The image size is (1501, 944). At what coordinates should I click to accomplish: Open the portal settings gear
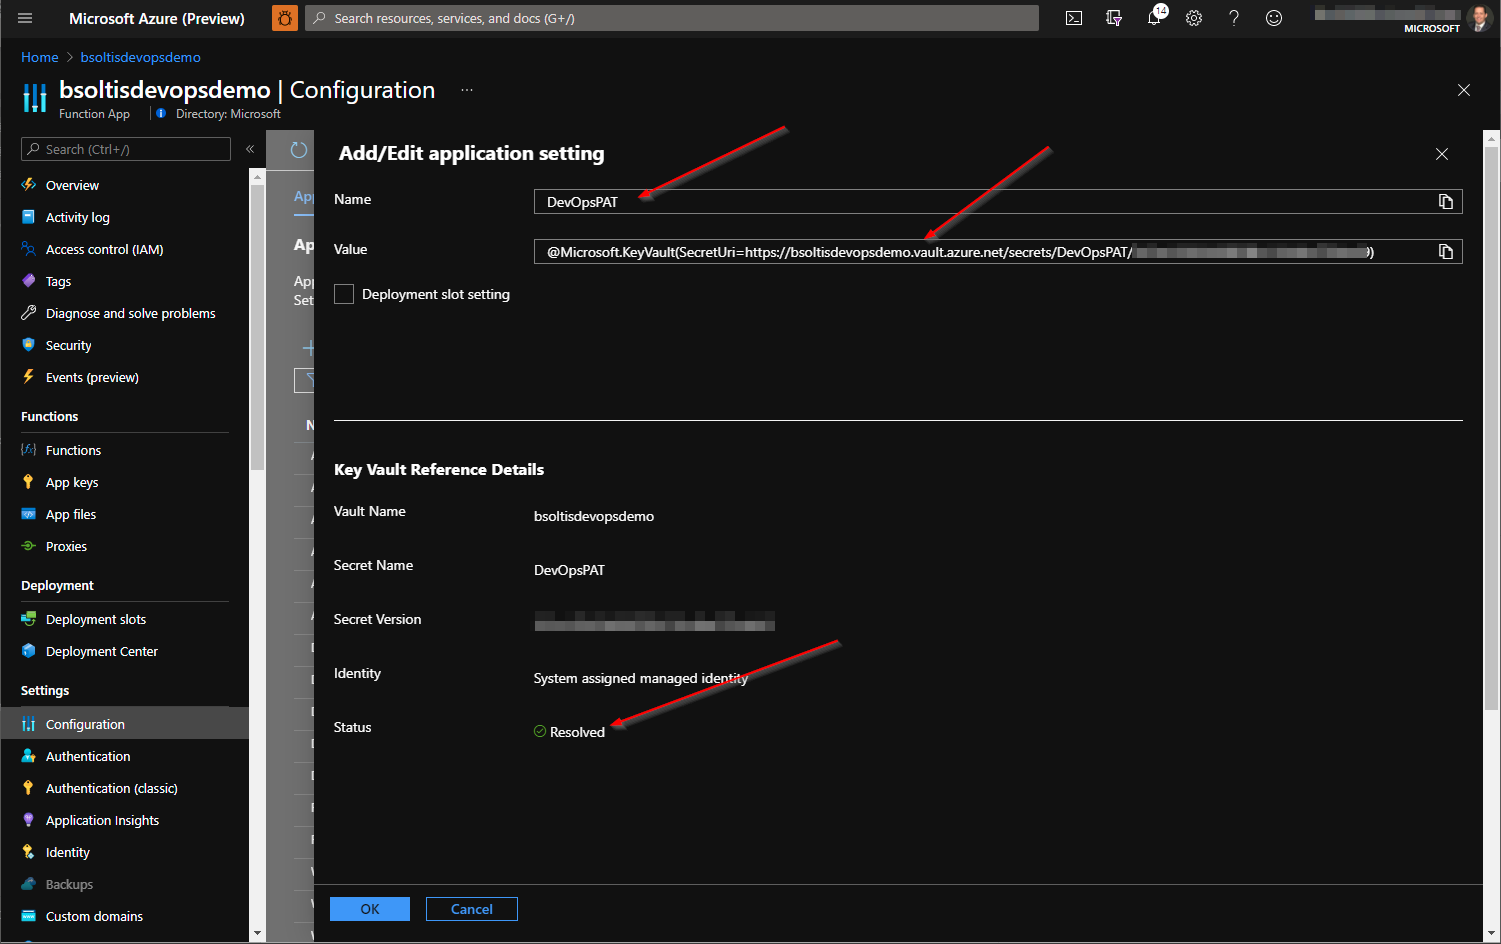[x=1193, y=17]
